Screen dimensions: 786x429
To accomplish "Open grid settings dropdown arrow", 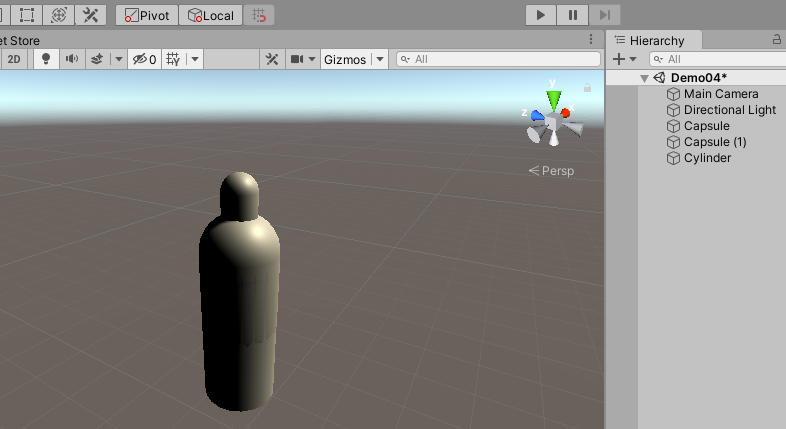I will (195, 59).
